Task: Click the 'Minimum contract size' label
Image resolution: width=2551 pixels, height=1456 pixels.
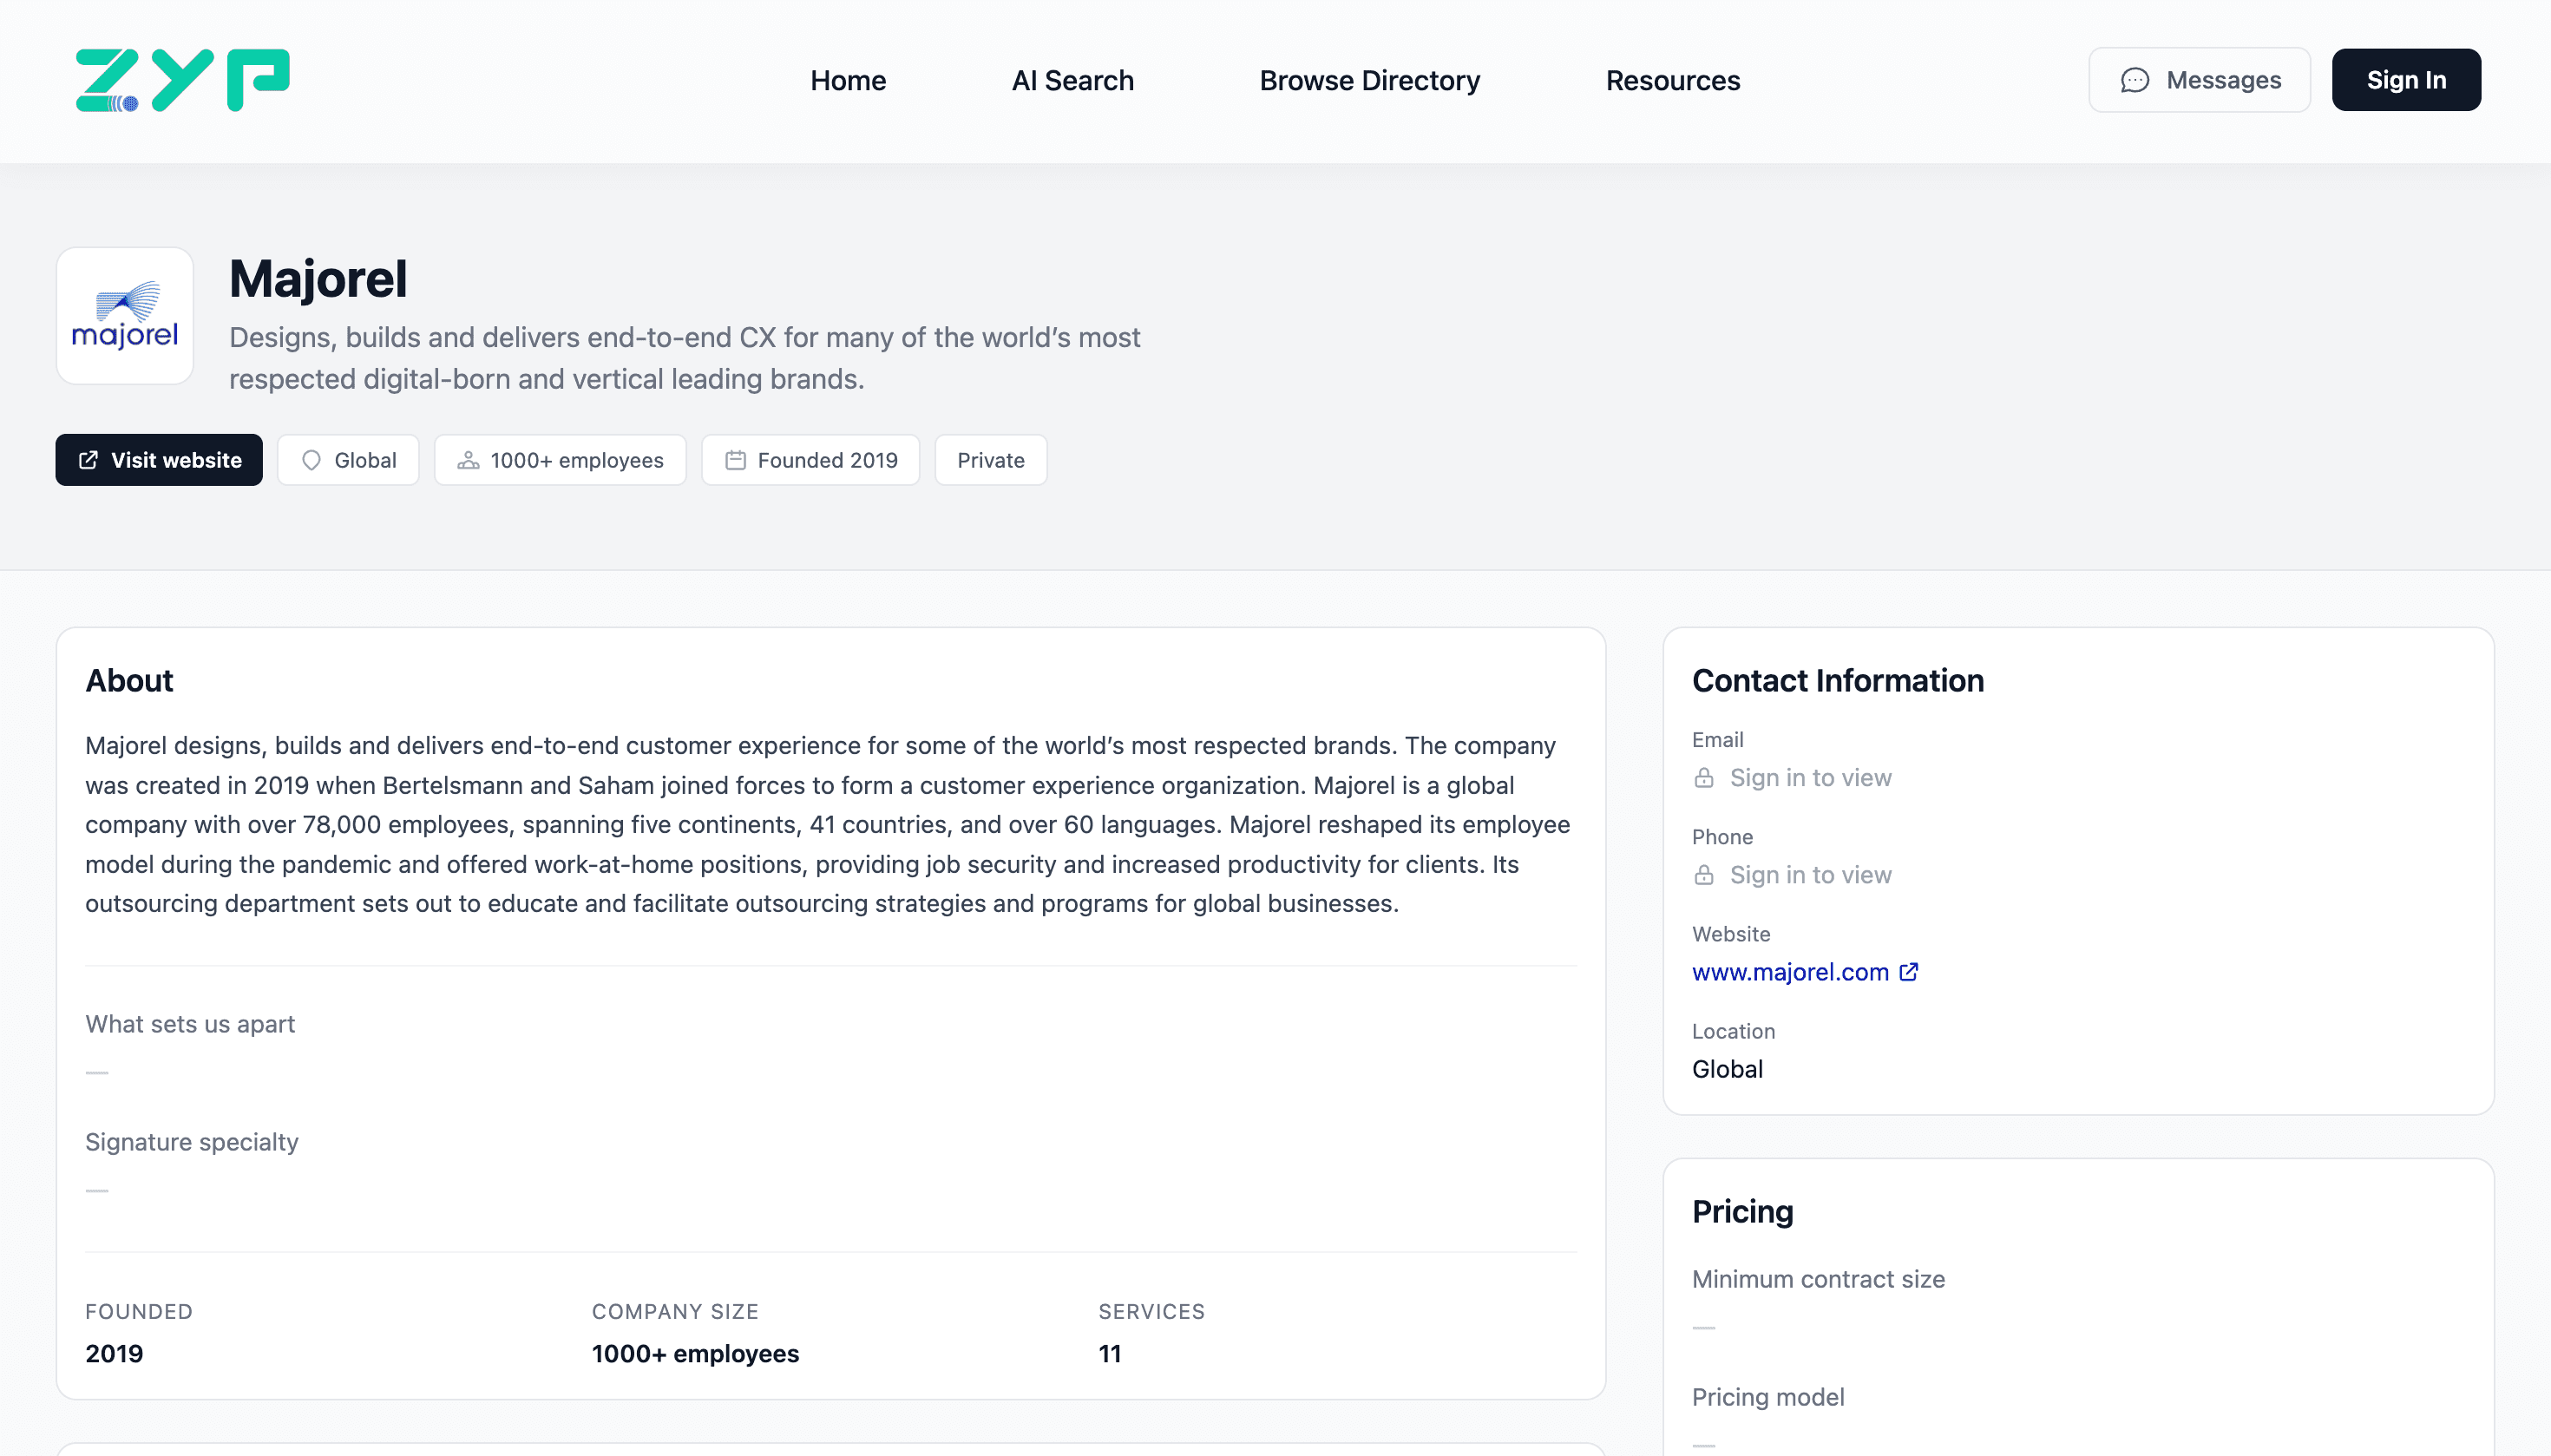Action: click(1818, 1279)
